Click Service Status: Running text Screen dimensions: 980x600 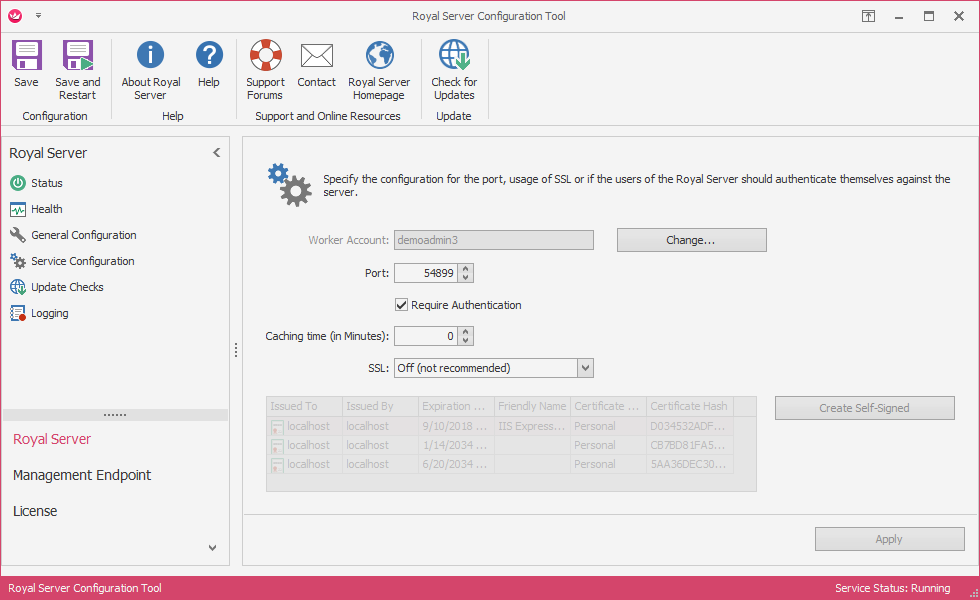click(892, 588)
